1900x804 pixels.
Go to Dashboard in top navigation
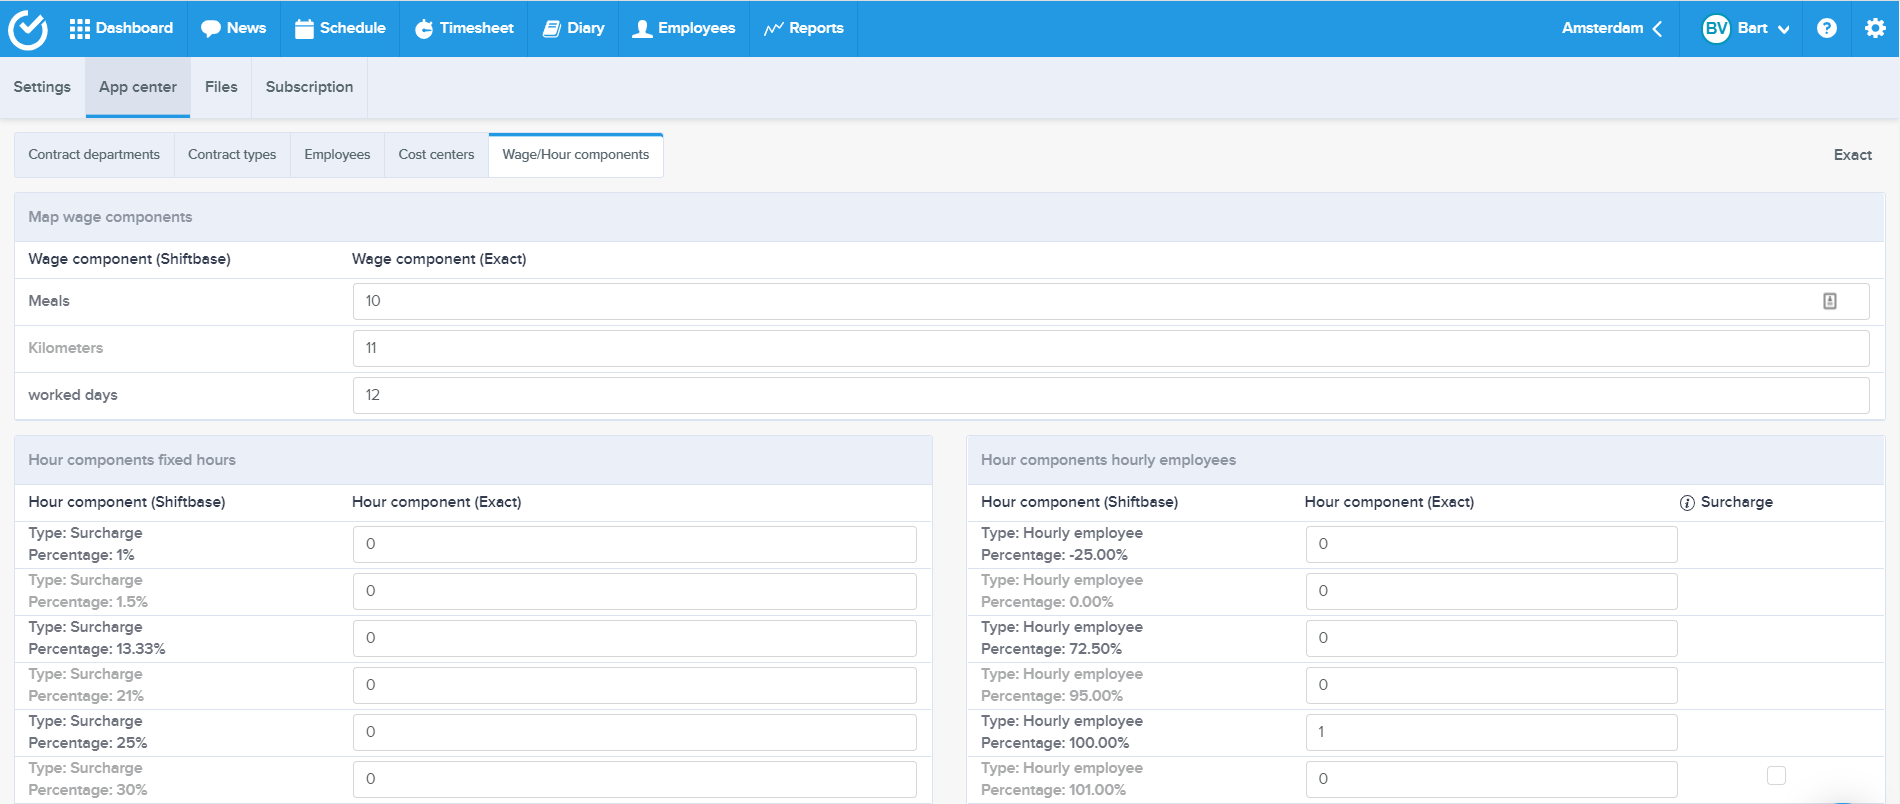(x=121, y=28)
